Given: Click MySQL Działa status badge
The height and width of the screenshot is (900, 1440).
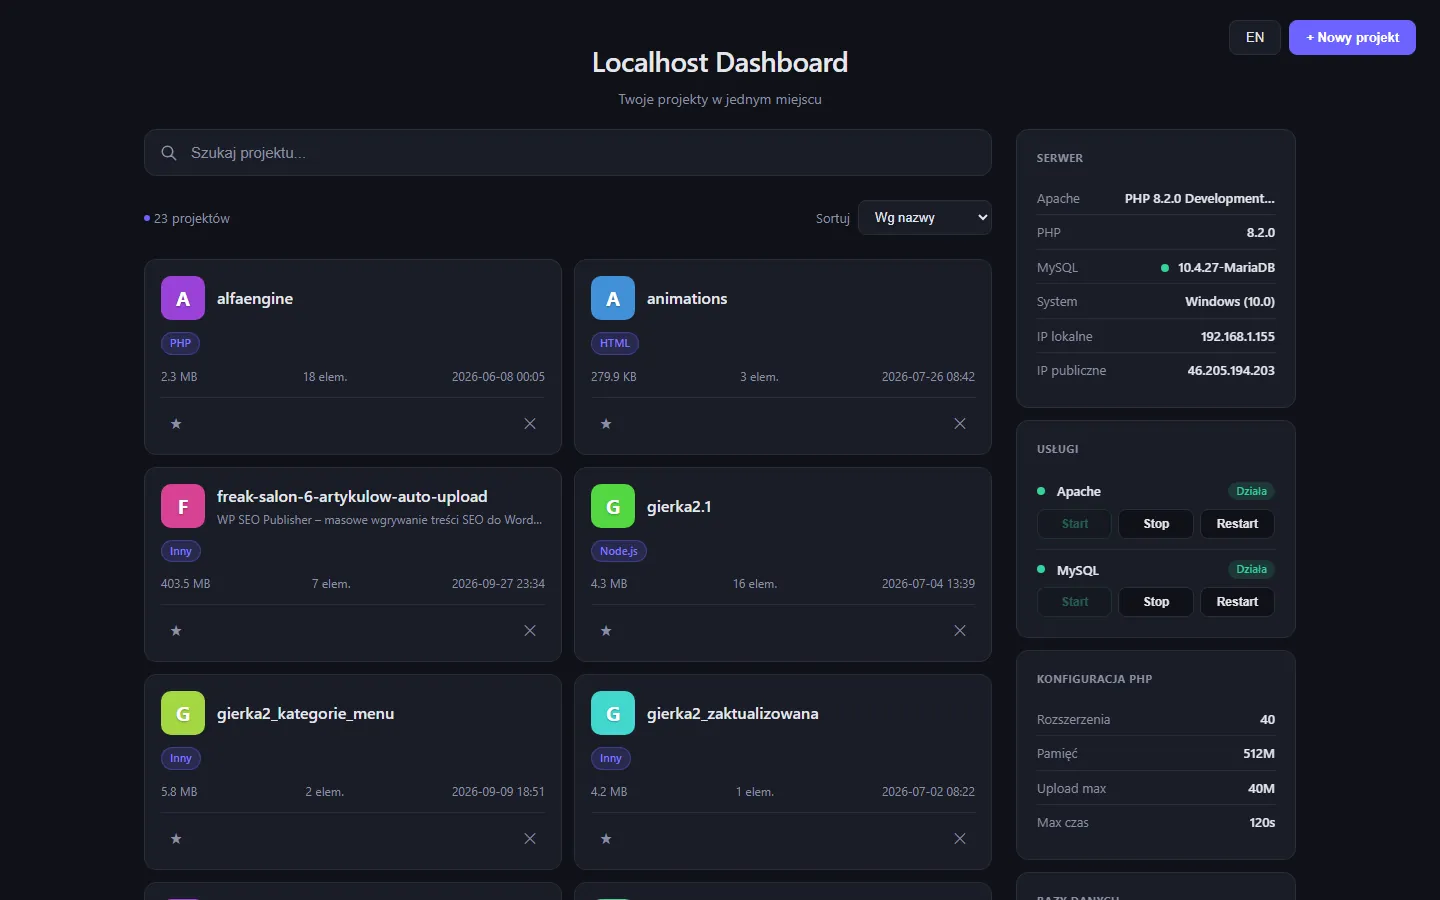Looking at the screenshot, I should point(1251,569).
